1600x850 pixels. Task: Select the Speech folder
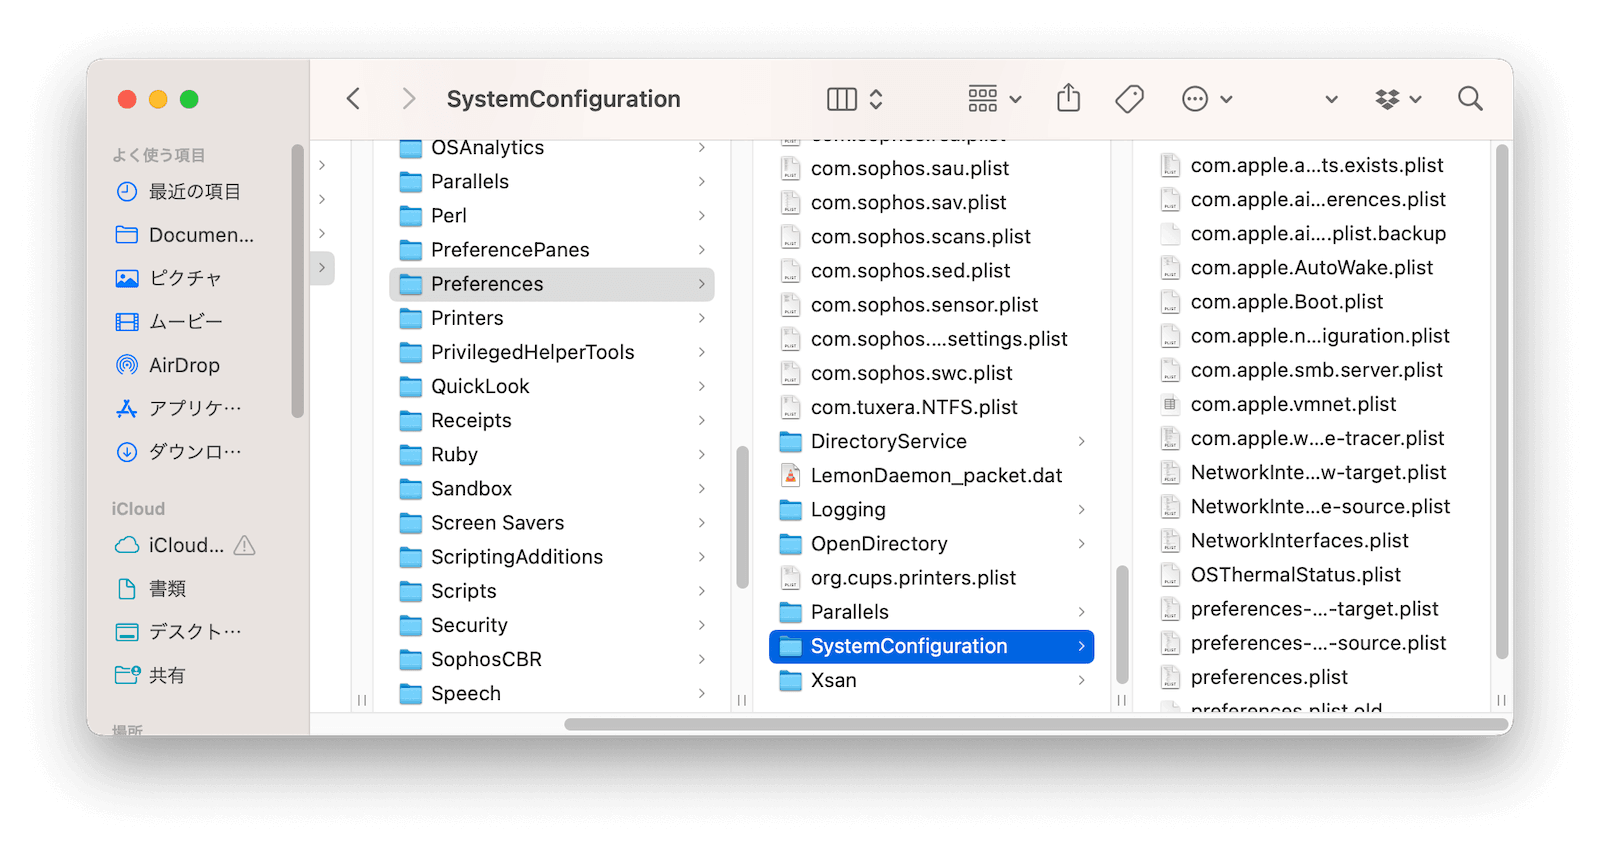coord(552,693)
